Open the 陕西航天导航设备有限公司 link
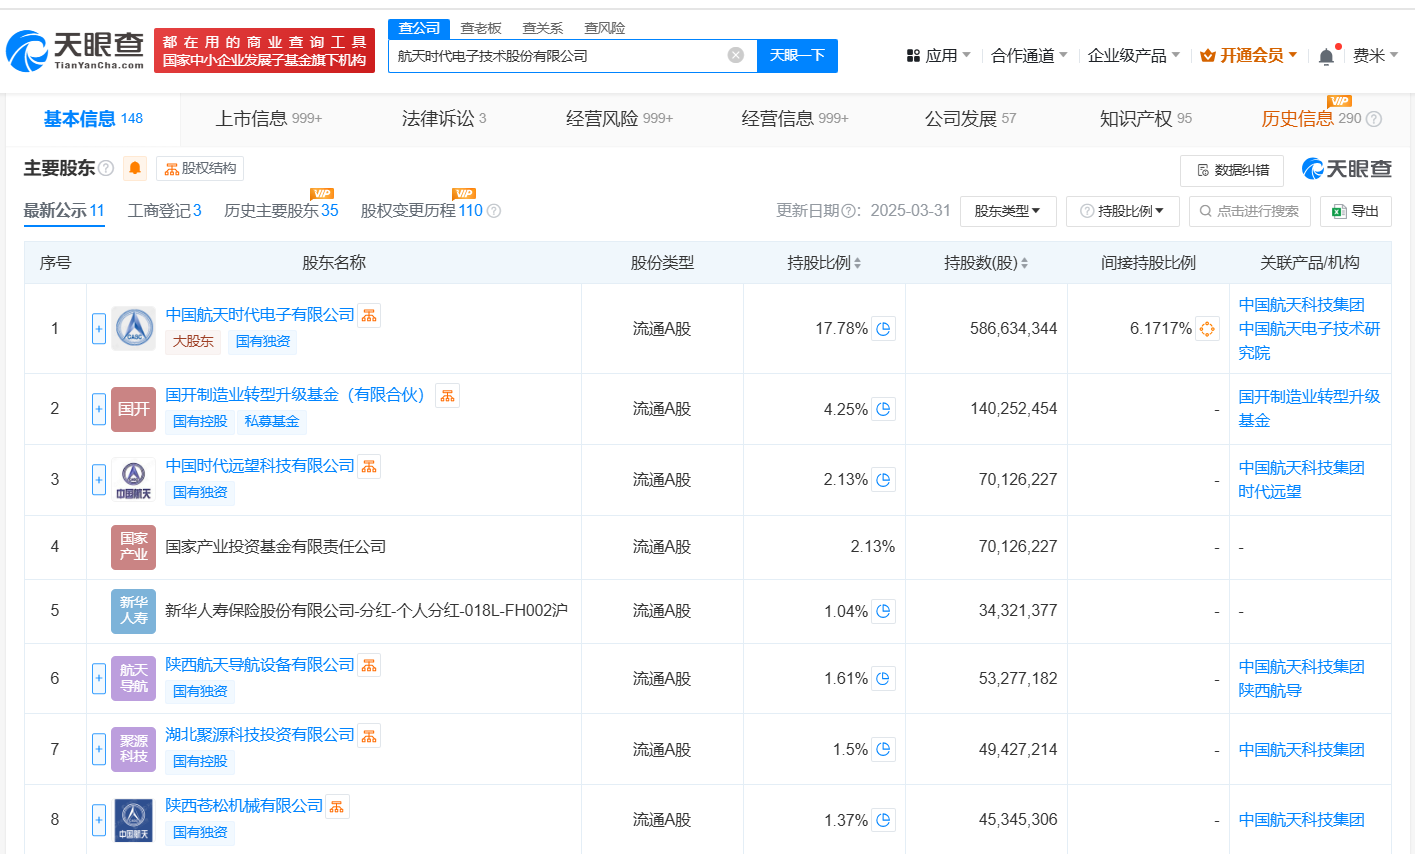 point(260,665)
